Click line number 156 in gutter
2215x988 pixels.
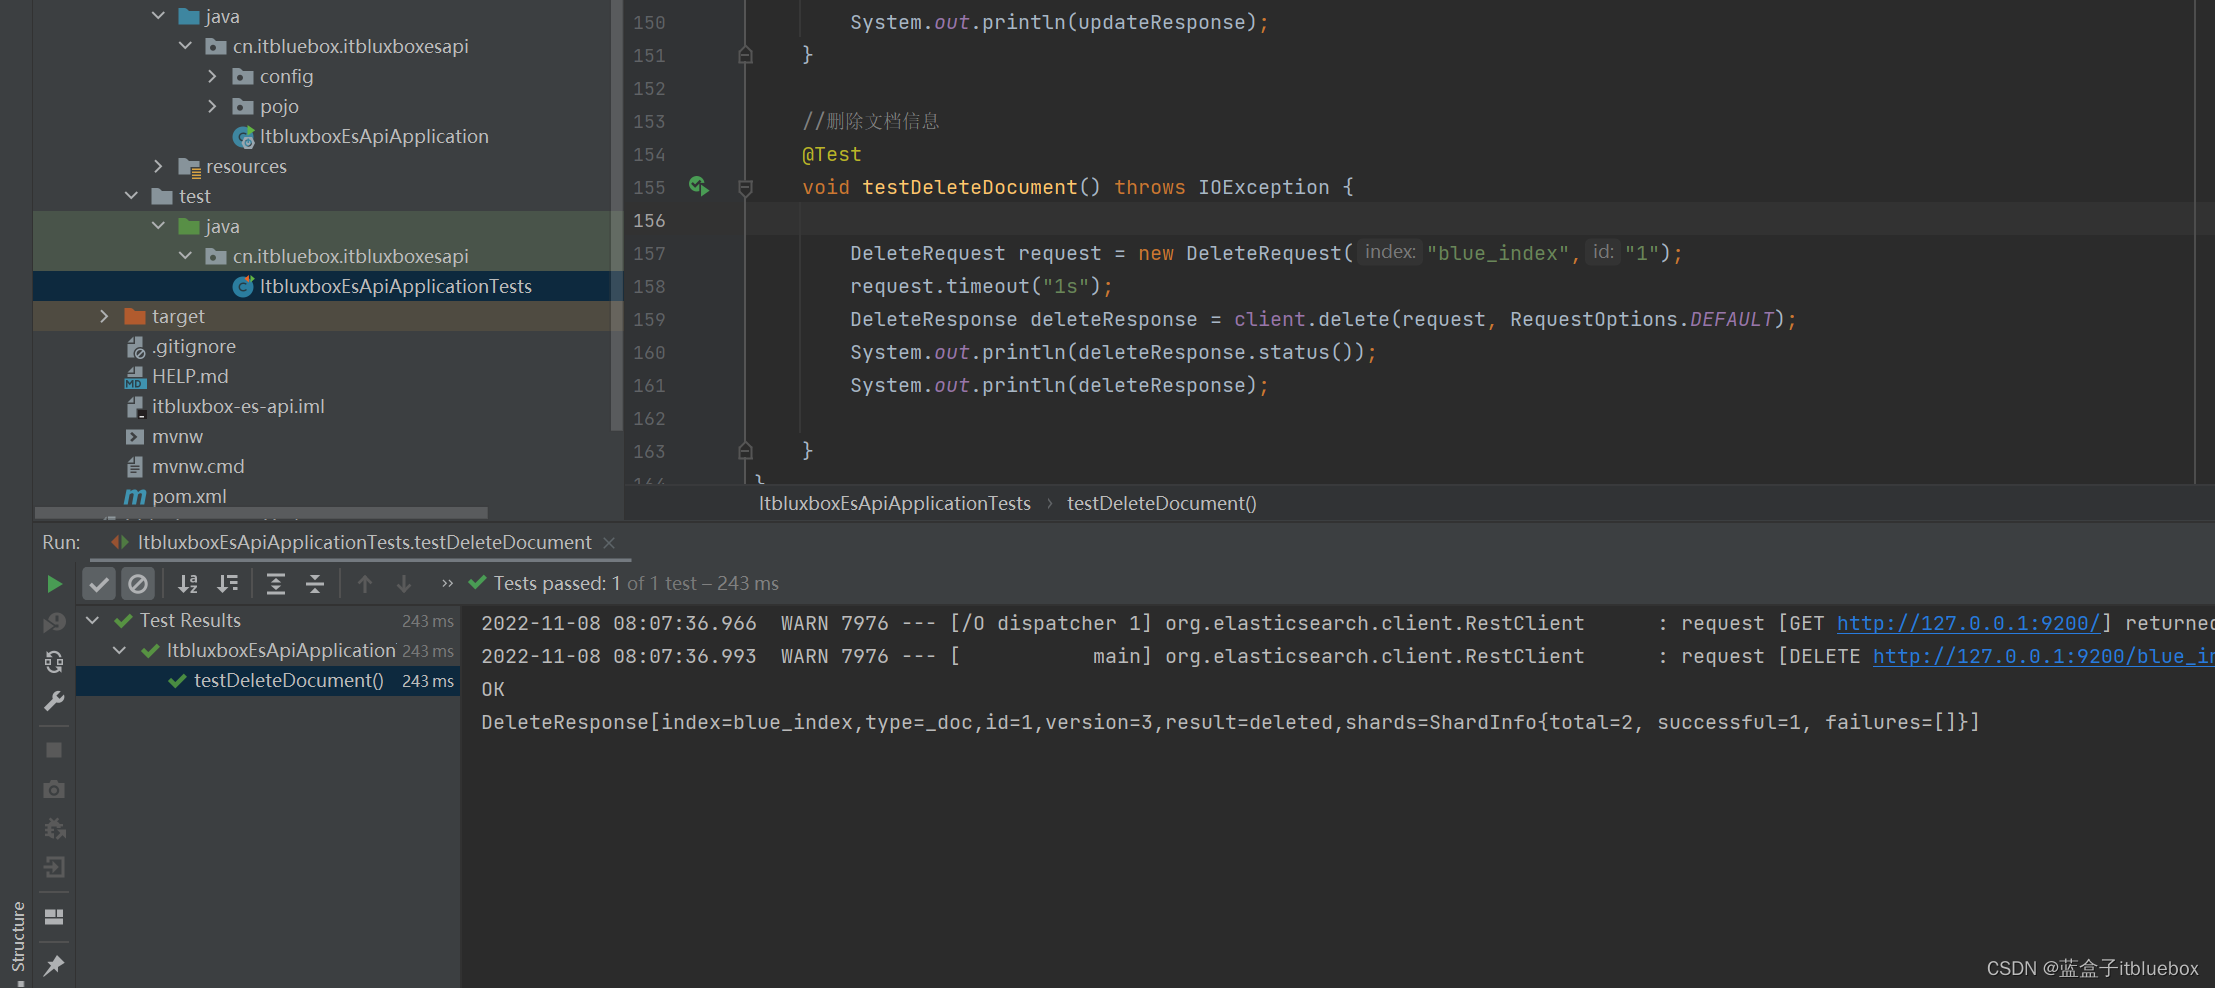pos(649,220)
